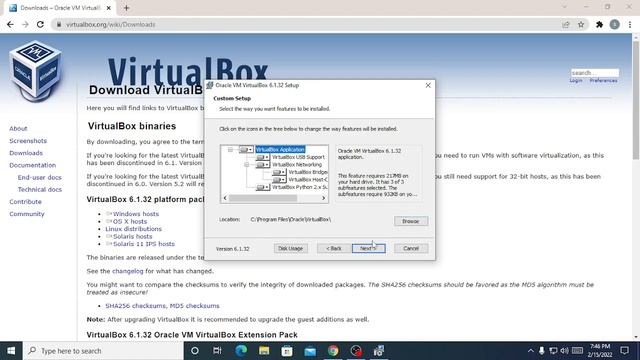Screen dimensions: 640x360
Task: Open VirtualBox USB Support feature dropdown
Action: point(262,157)
